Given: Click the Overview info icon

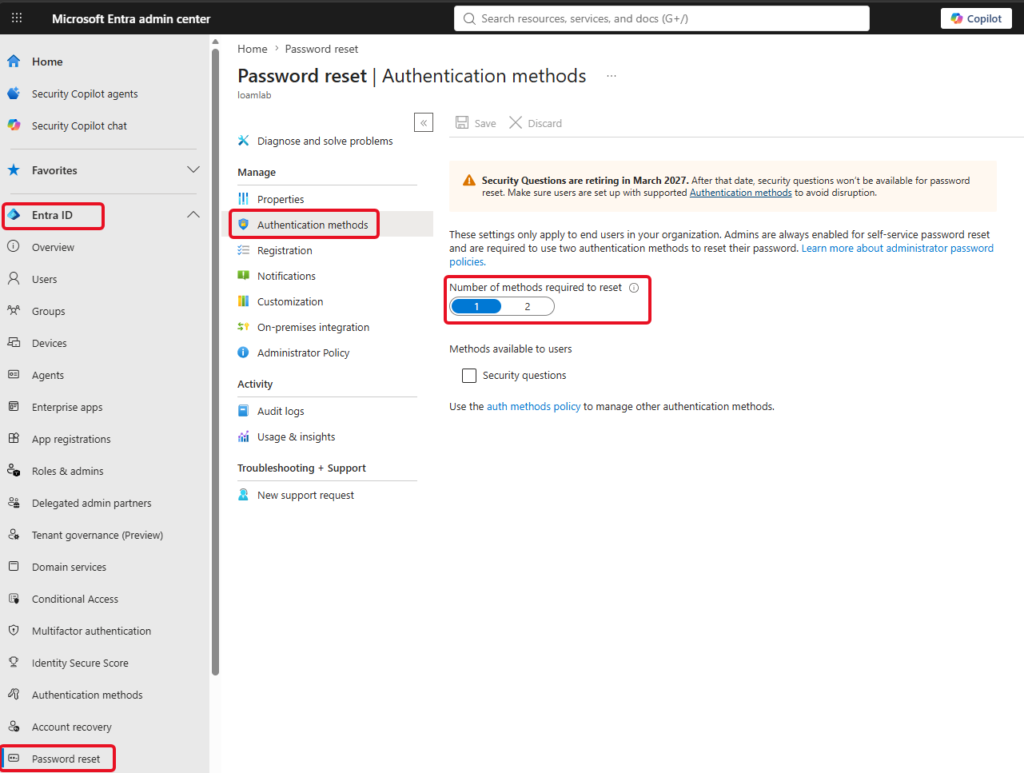Looking at the screenshot, I should [x=14, y=247].
